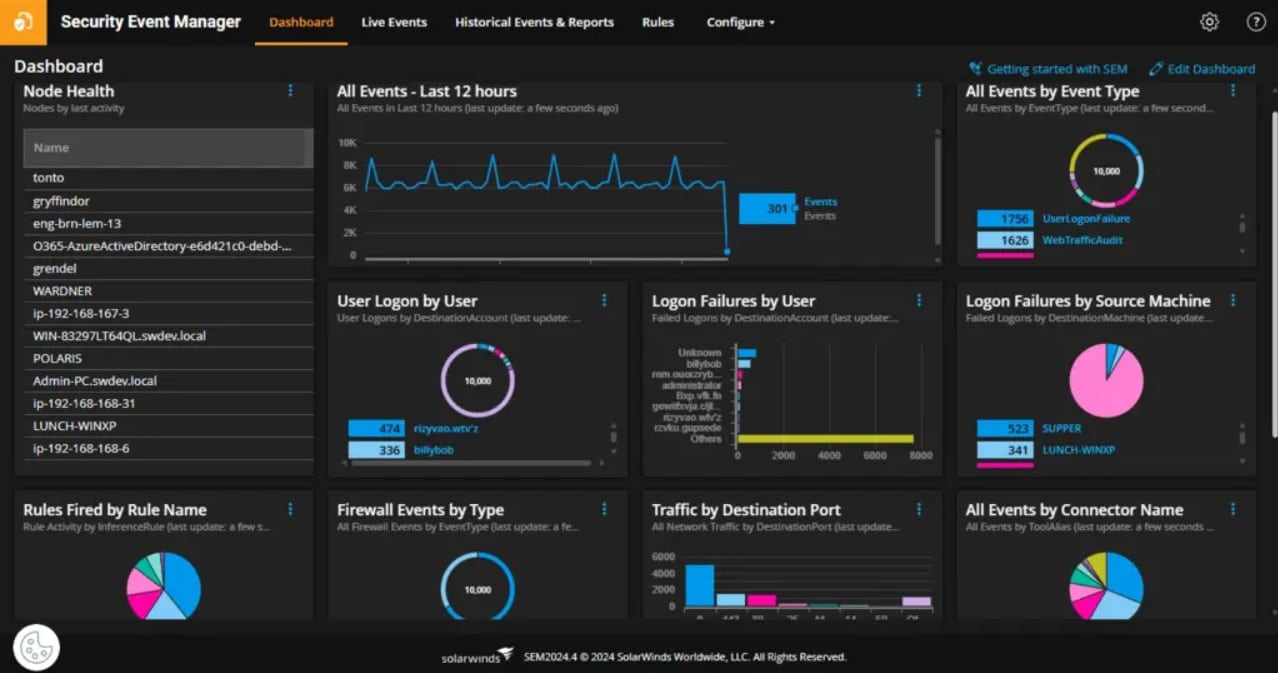Select LUNCH-WINXP in Node Health list
Viewport: 1278px width, 673px height.
pyautogui.click(x=168, y=426)
